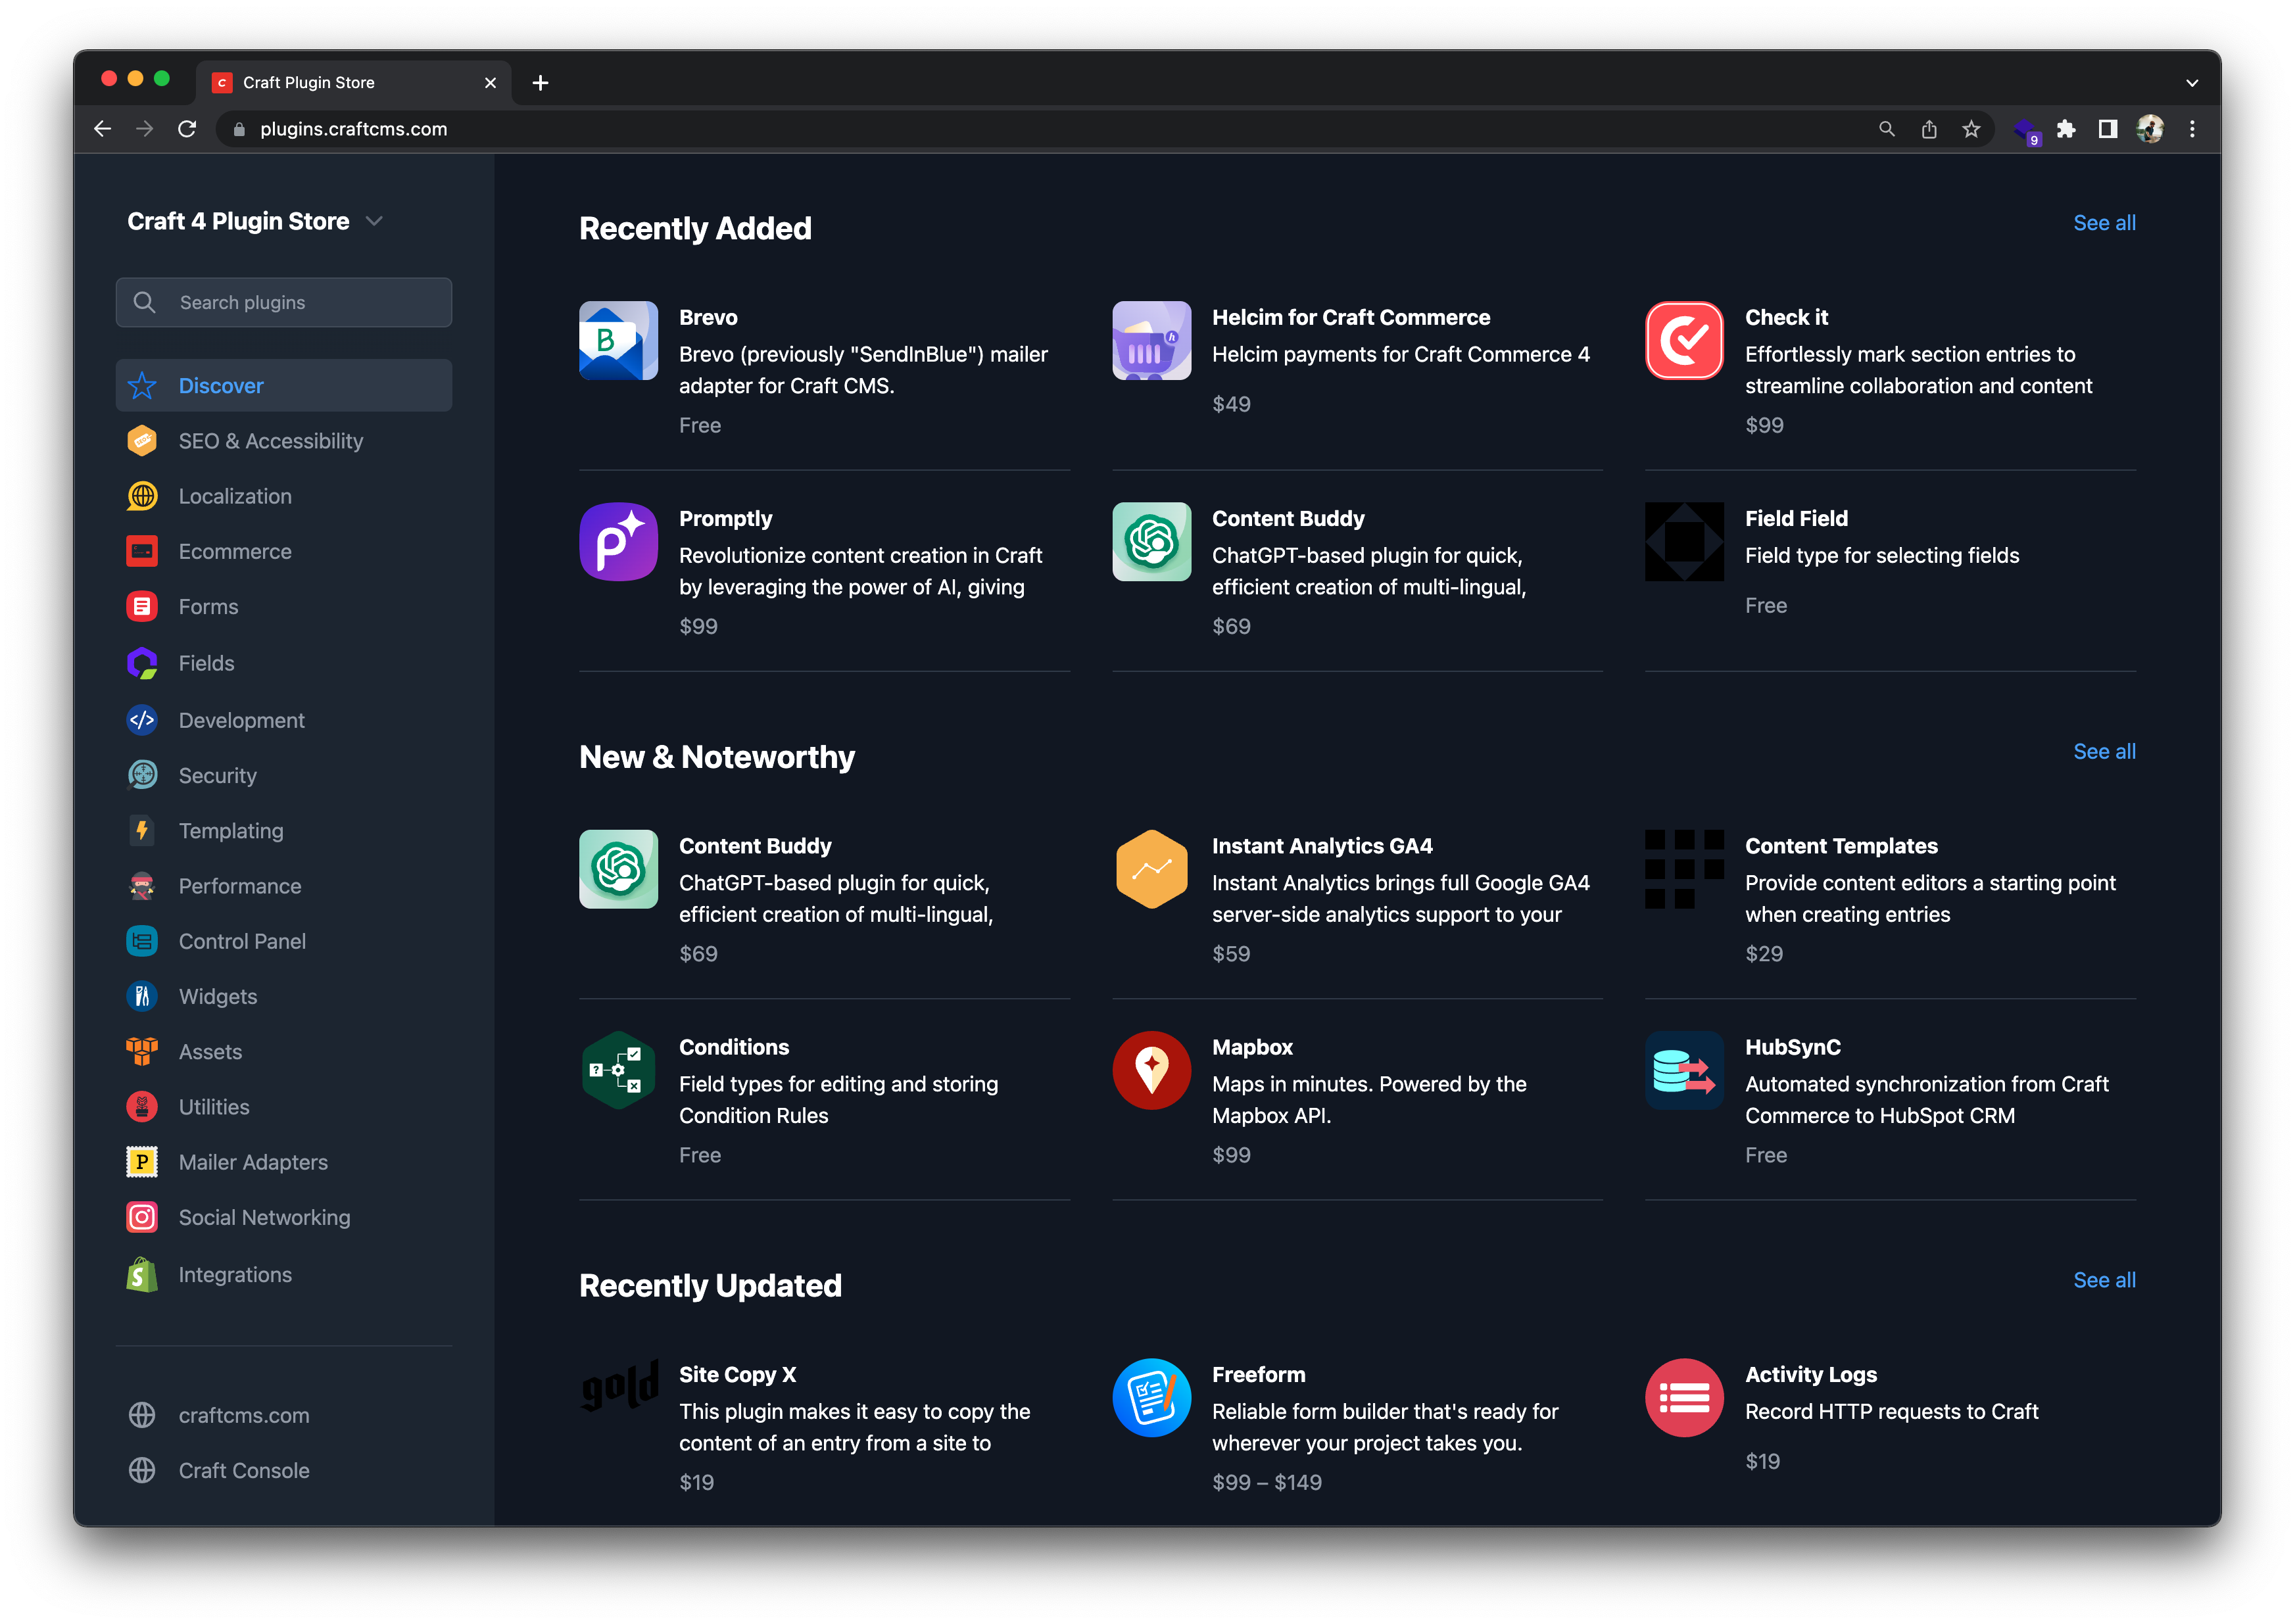
Task: Click the Ecommerce red card icon
Action: 142,552
